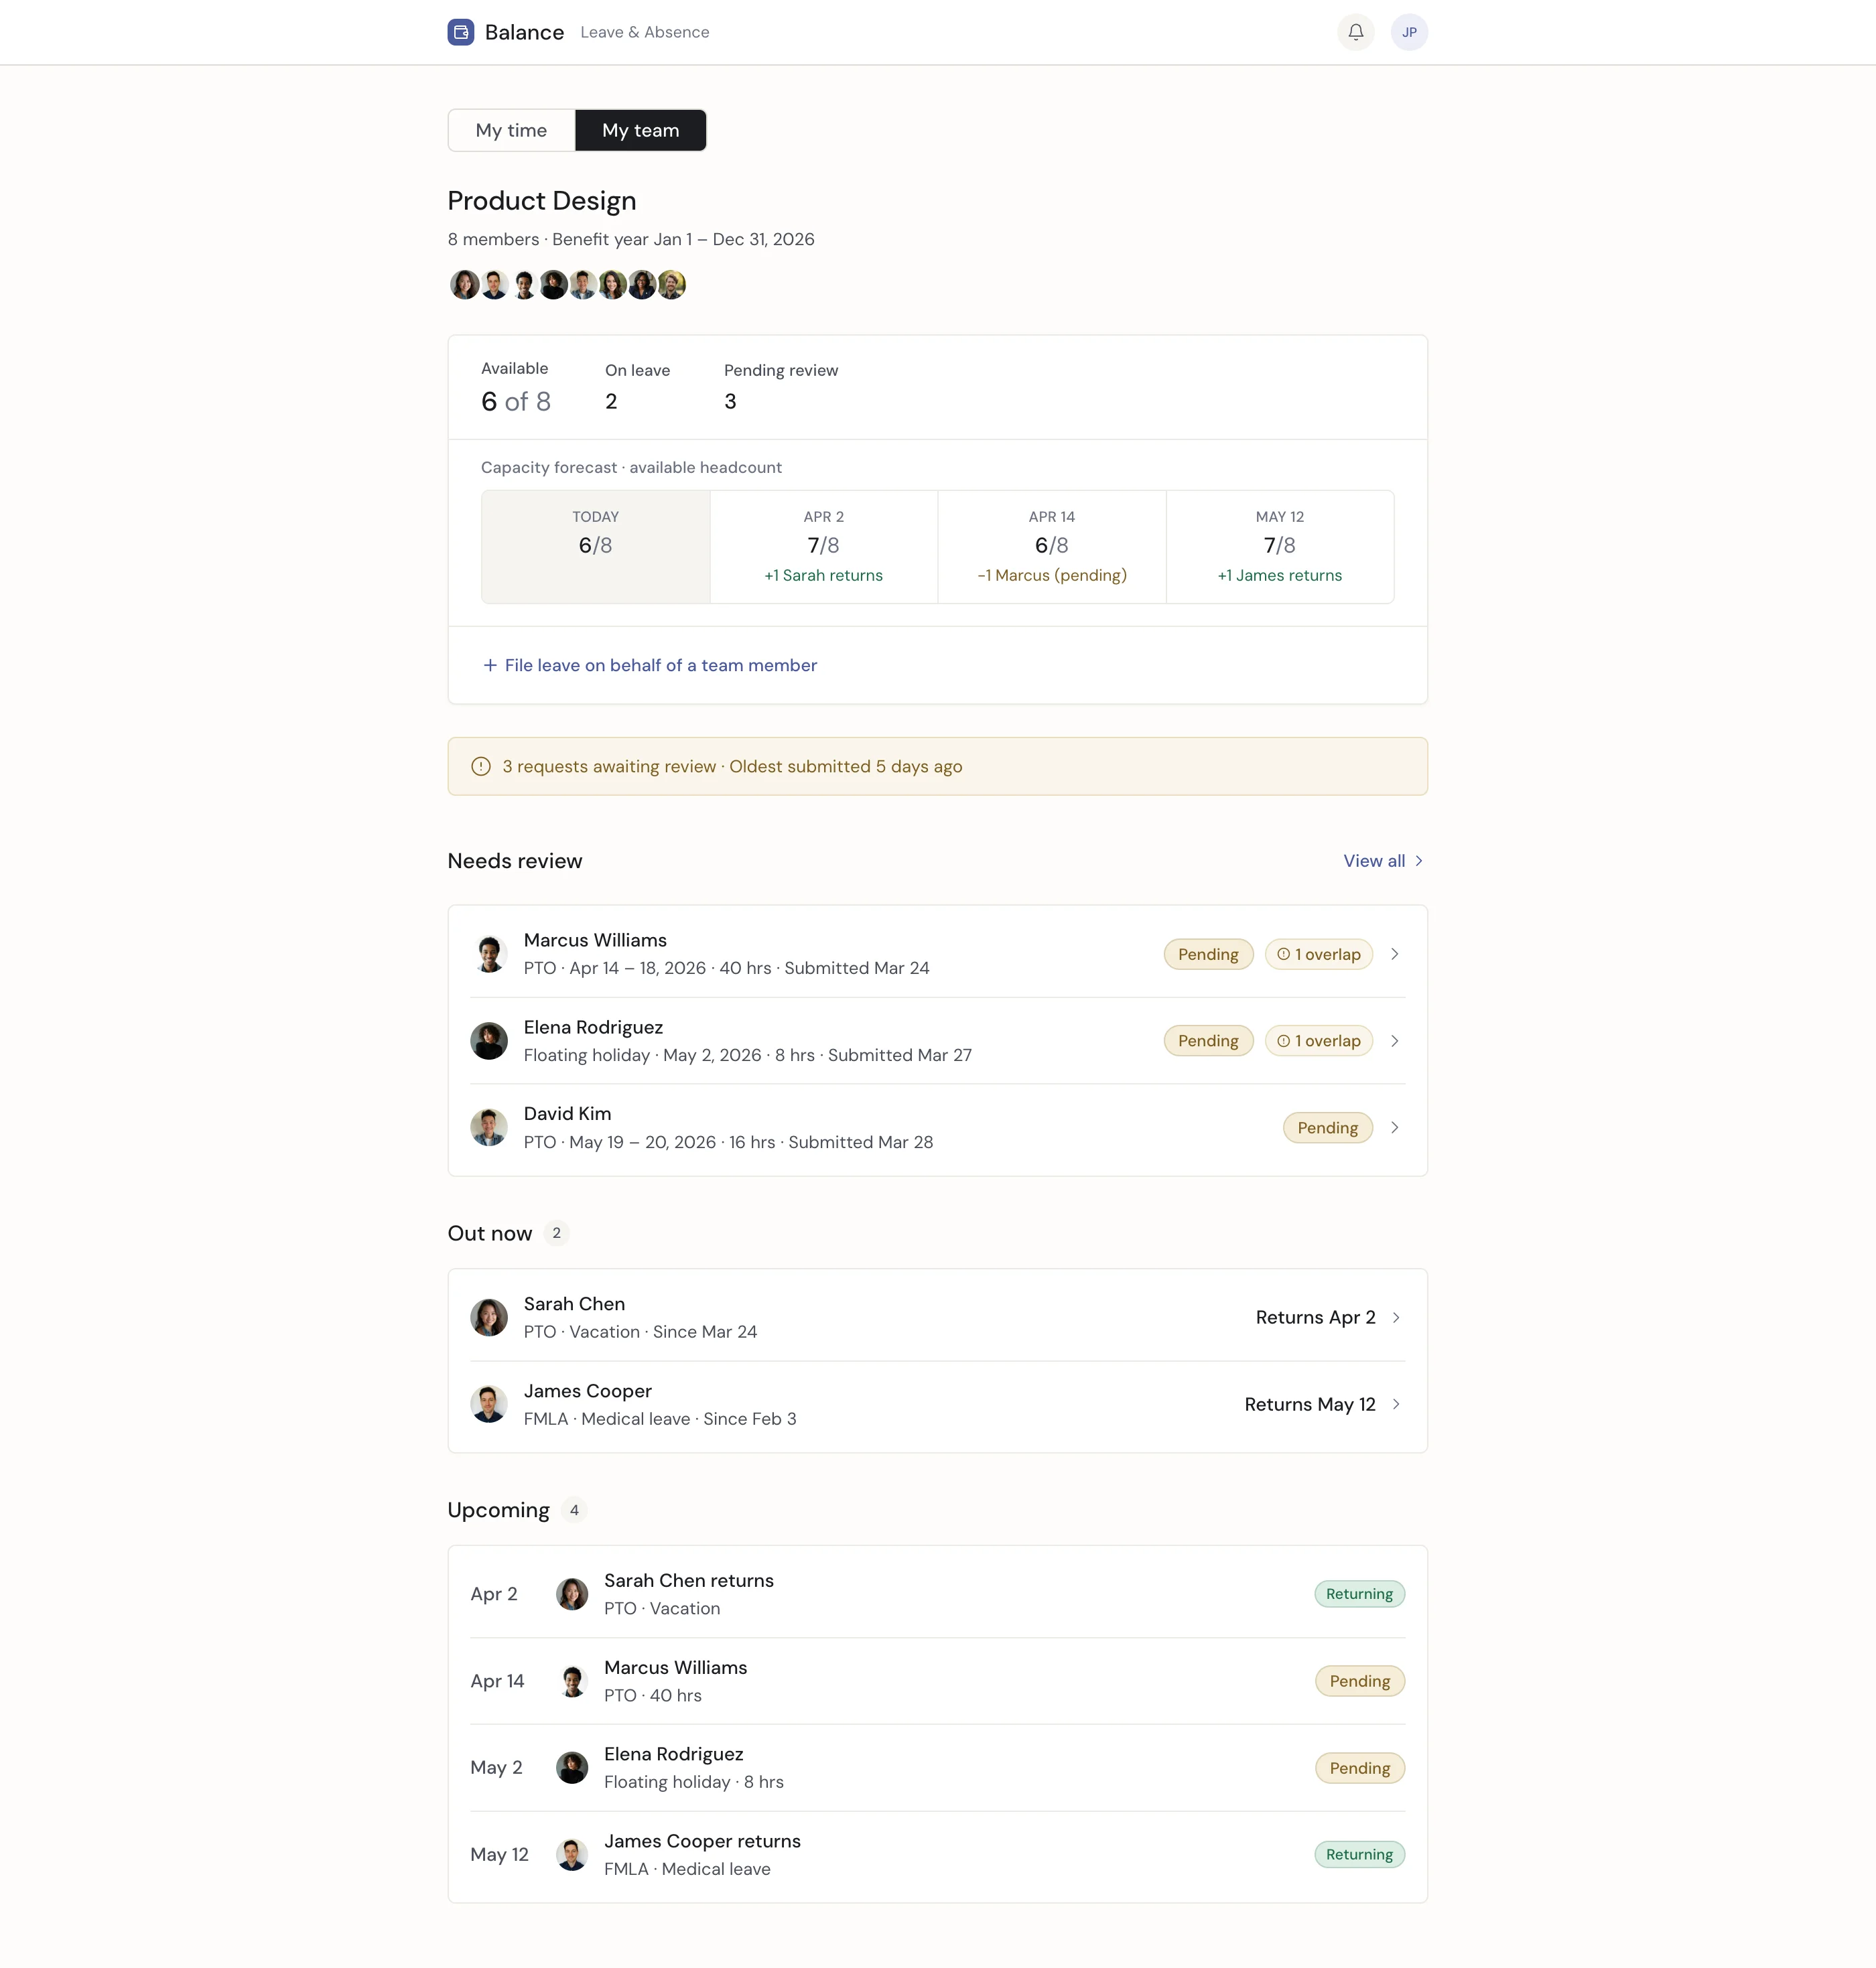Image resolution: width=1876 pixels, height=1968 pixels.
Task: Select the Apr 14 capacity forecast cell
Action: [x=1051, y=546]
